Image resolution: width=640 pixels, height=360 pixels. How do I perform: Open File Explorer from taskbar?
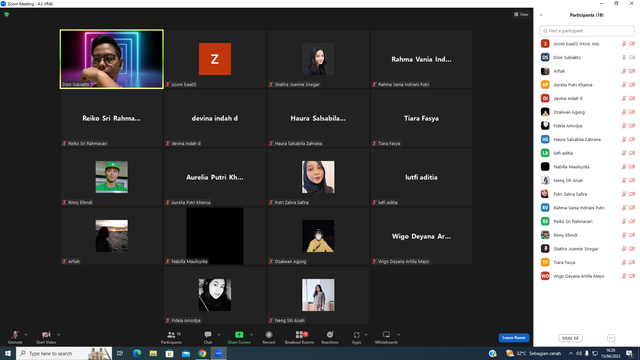pyautogui.click(x=153, y=353)
